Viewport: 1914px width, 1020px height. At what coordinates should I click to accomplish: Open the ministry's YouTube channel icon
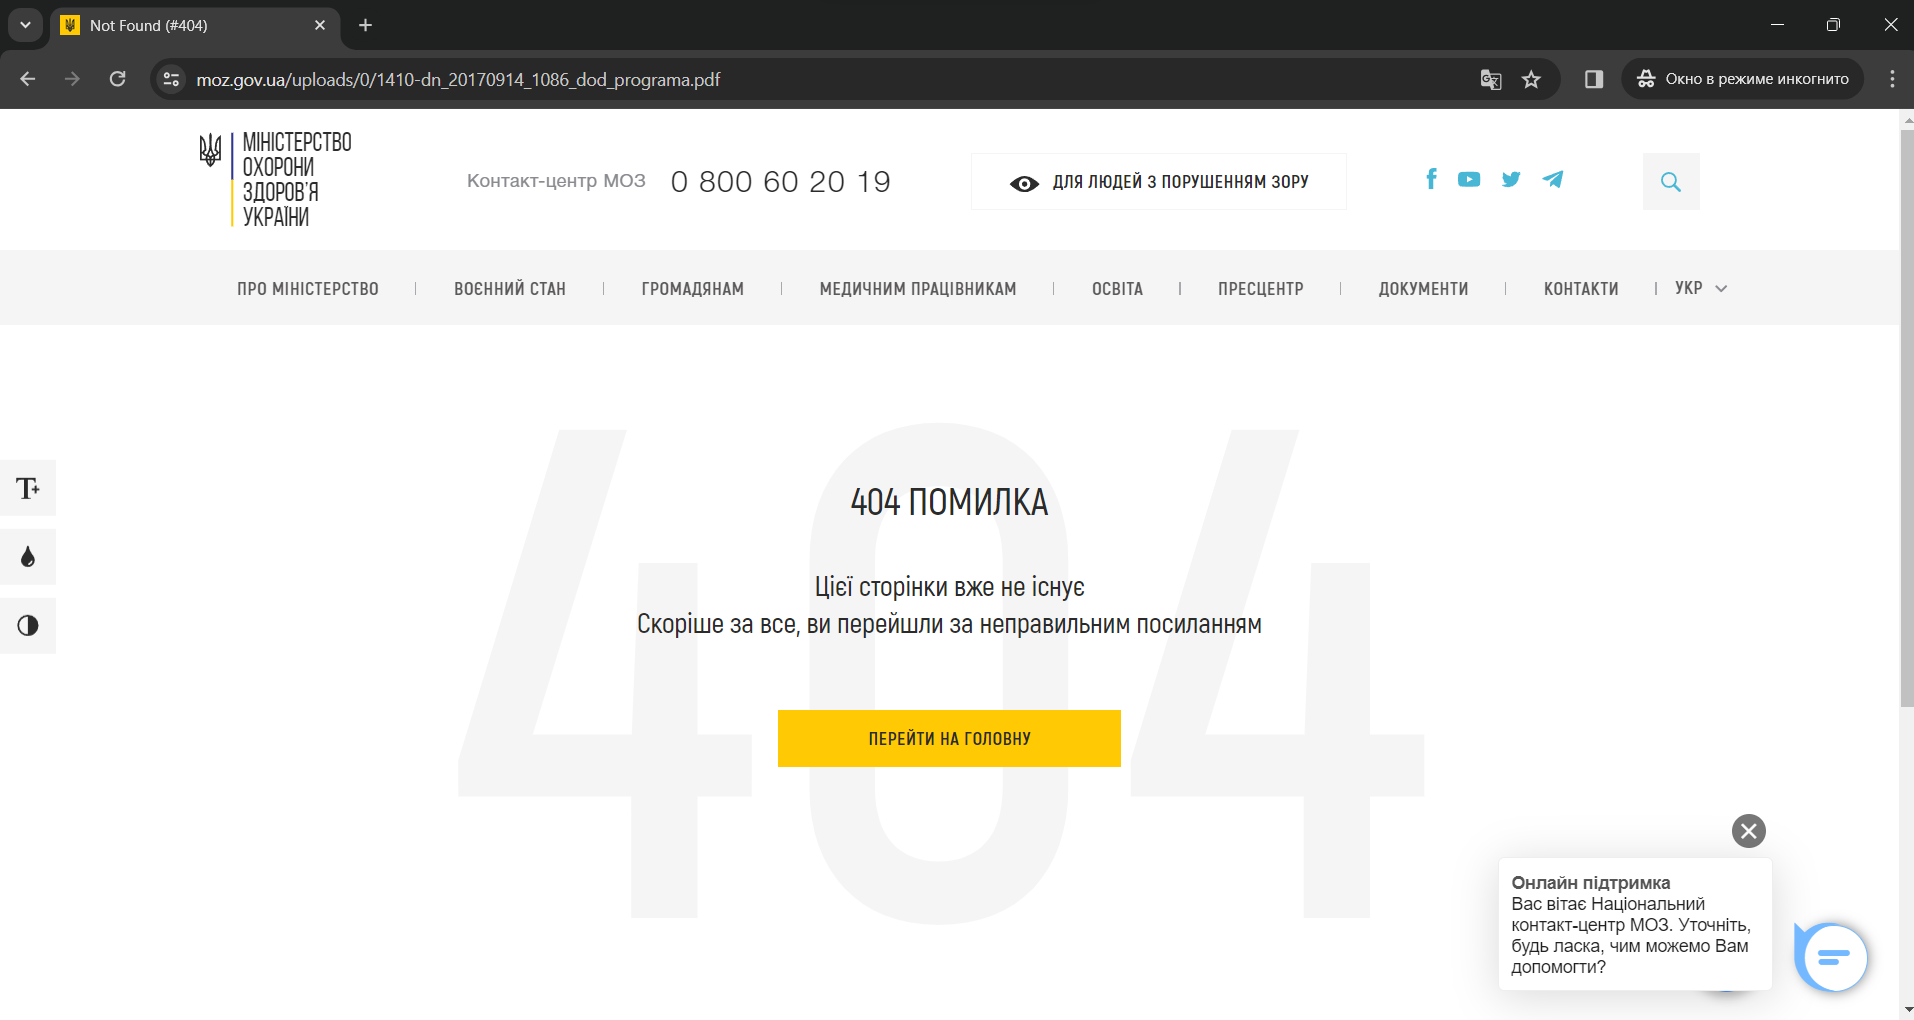tap(1468, 179)
